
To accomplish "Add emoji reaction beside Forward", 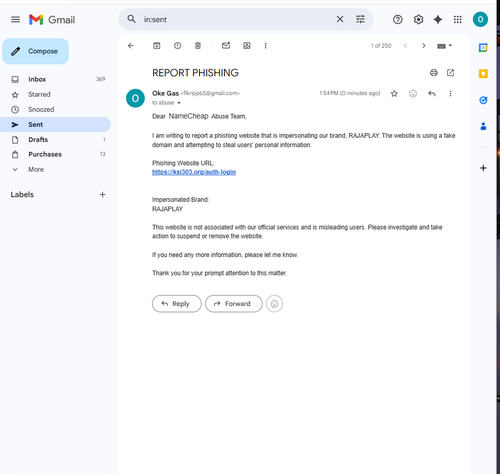I will pyautogui.click(x=274, y=304).
